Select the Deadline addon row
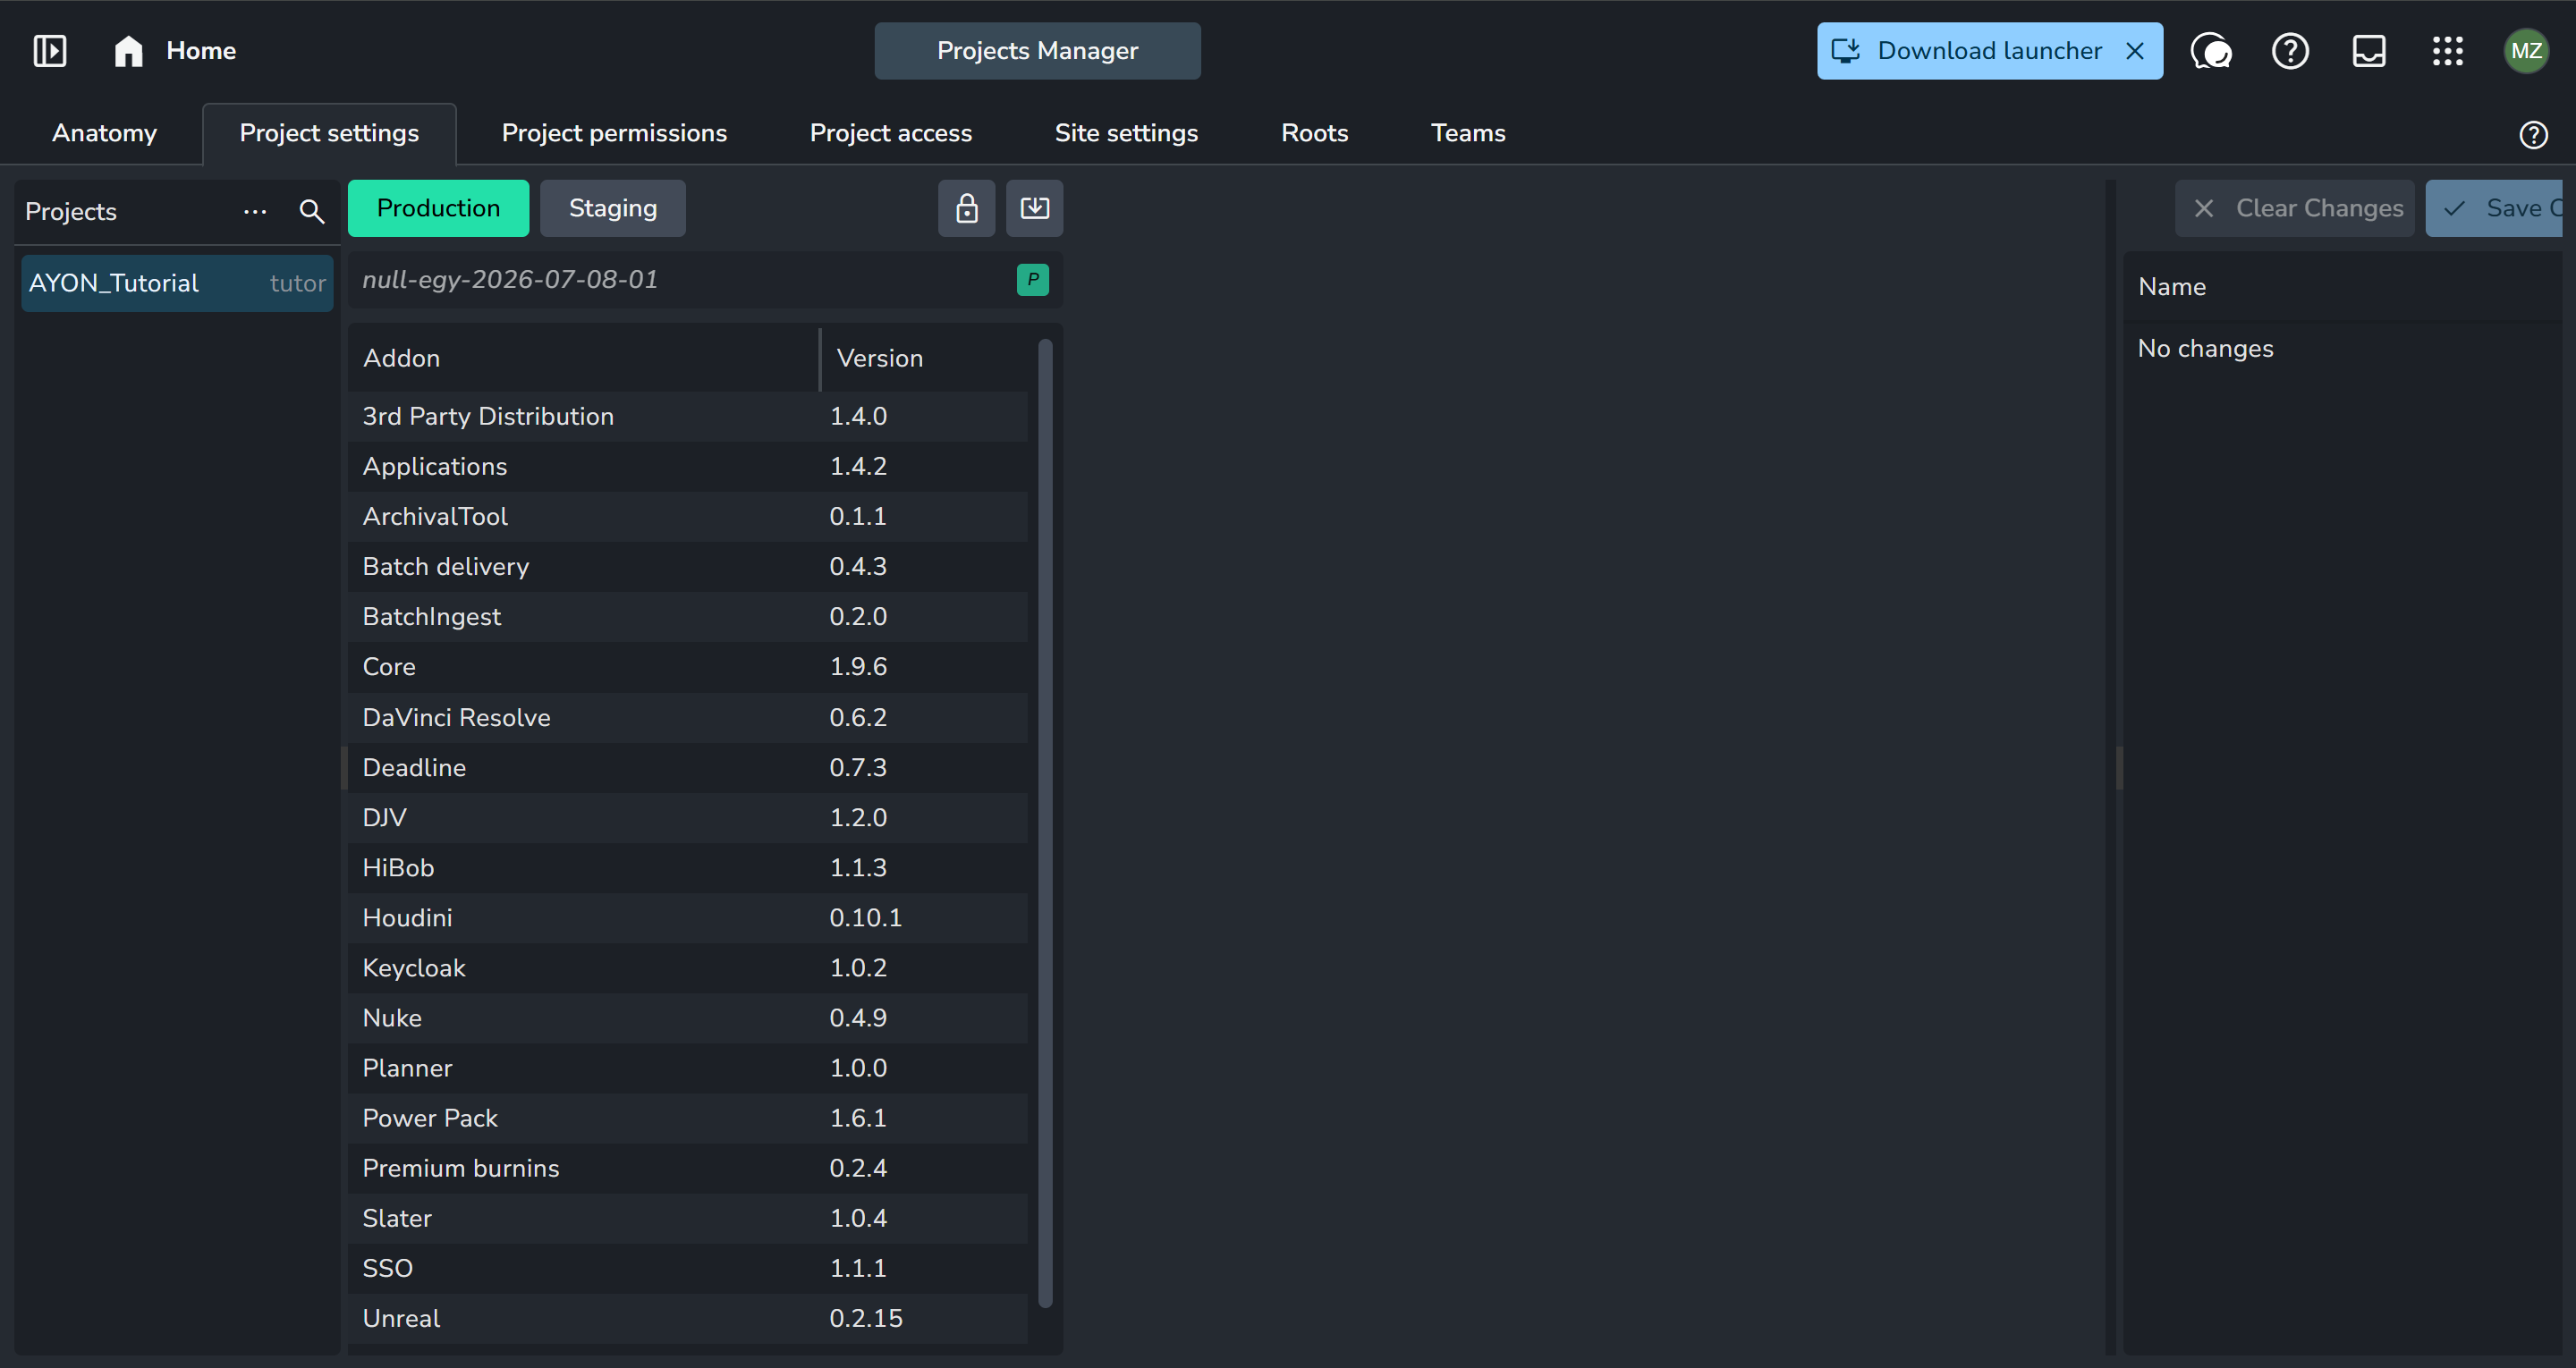Screen dimensions: 2576x1368 [x=688, y=767]
